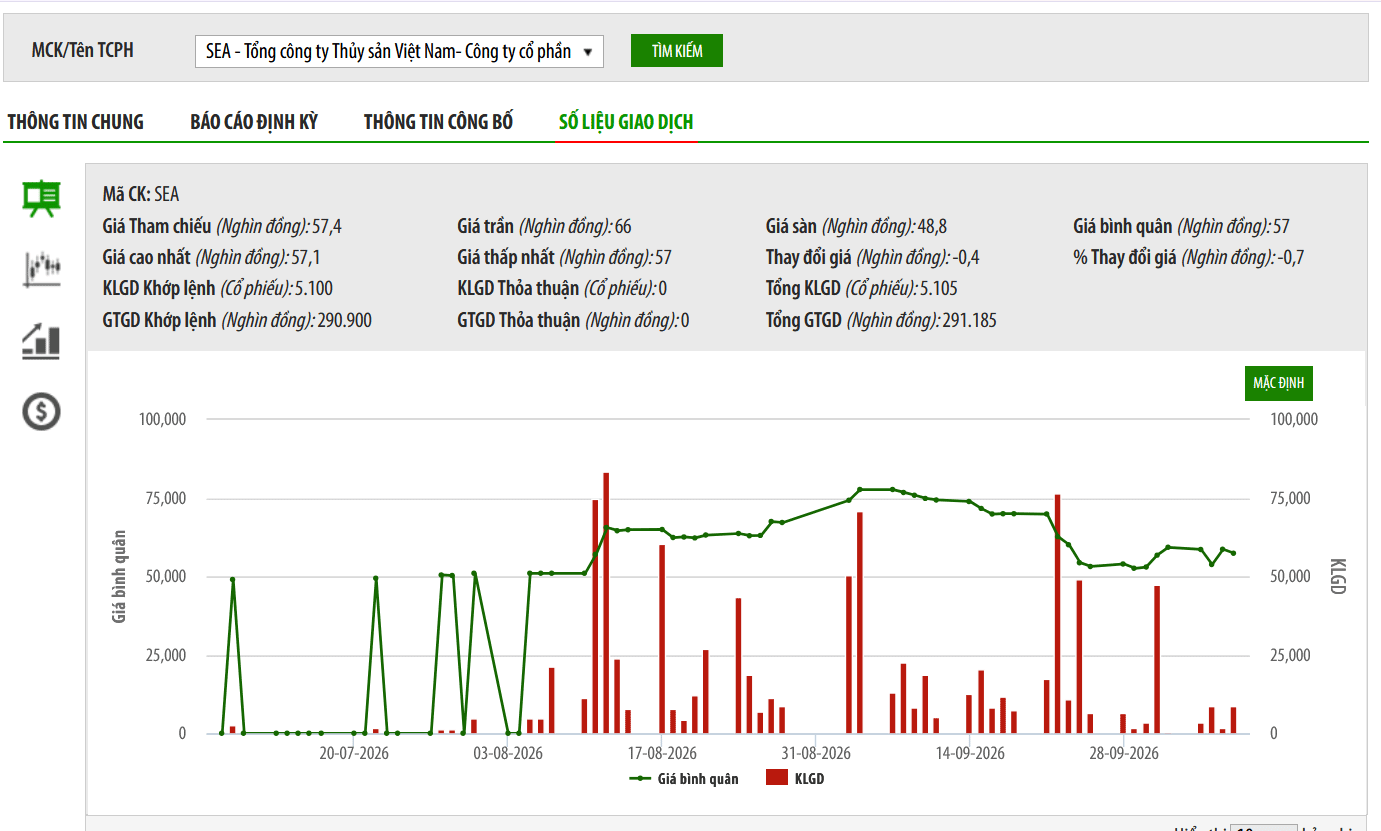The image size is (1381, 831).
Task: Select the presentation board sidebar icon
Action: click(x=42, y=198)
